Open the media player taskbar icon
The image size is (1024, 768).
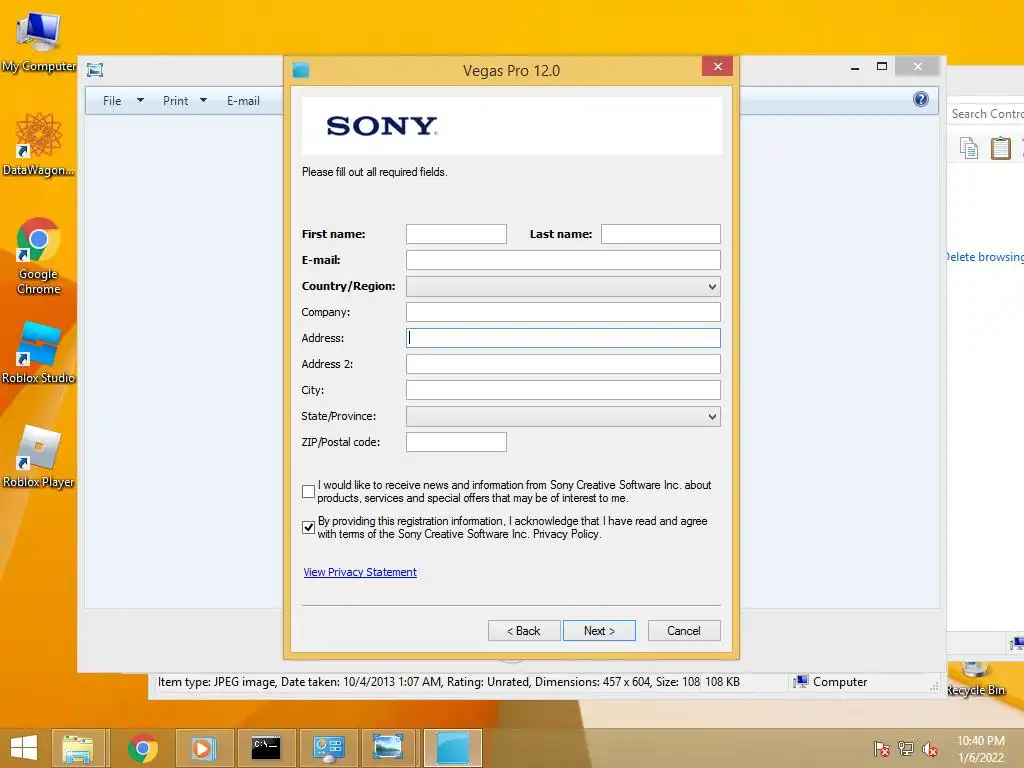click(x=203, y=748)
